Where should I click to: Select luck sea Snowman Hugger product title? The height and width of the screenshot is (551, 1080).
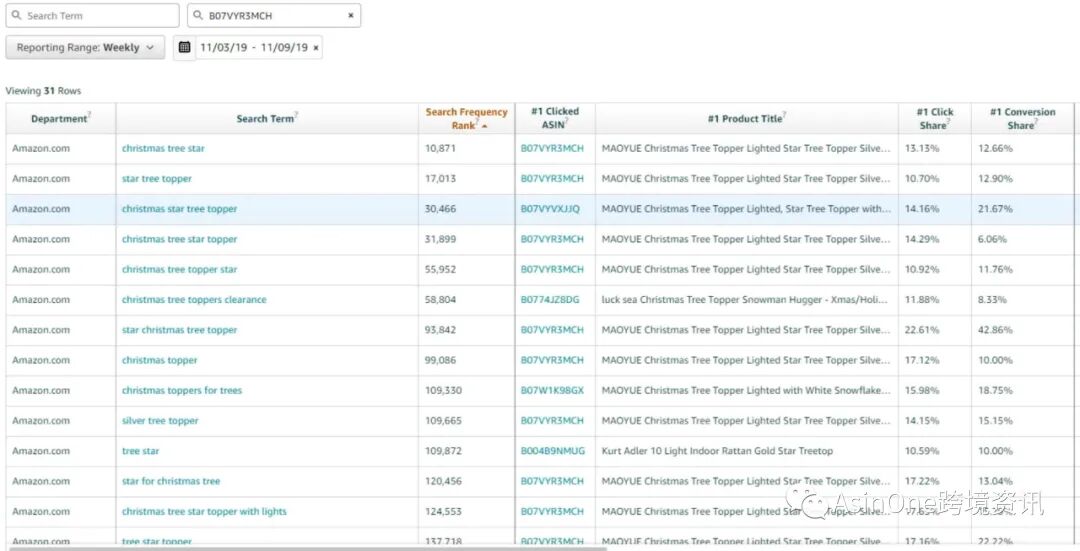(x=745, y=300)
